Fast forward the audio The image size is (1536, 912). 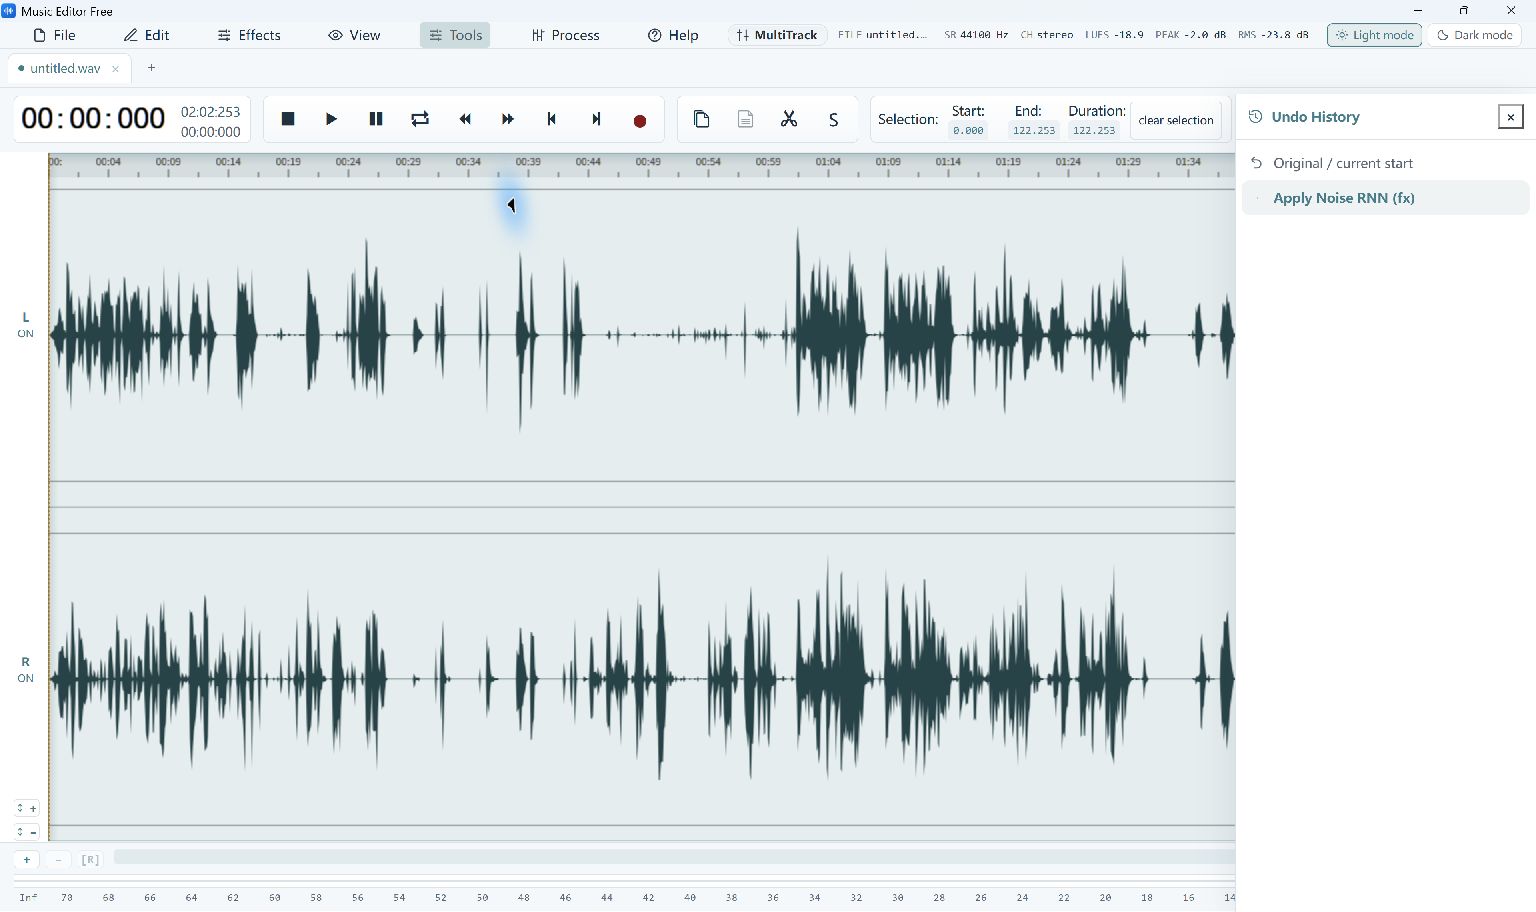click(508, 119)
